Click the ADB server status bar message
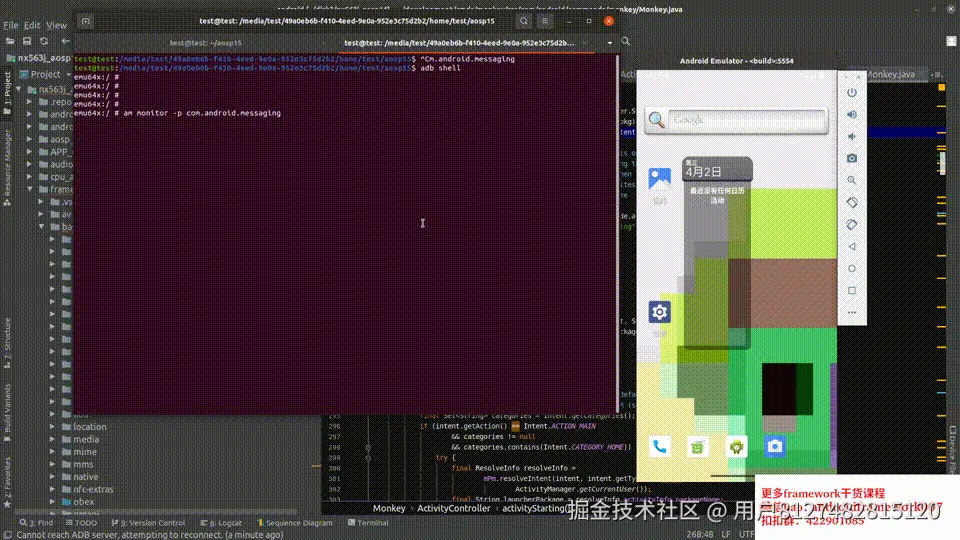This screenshot has height=540, width=960. point(150,534)
